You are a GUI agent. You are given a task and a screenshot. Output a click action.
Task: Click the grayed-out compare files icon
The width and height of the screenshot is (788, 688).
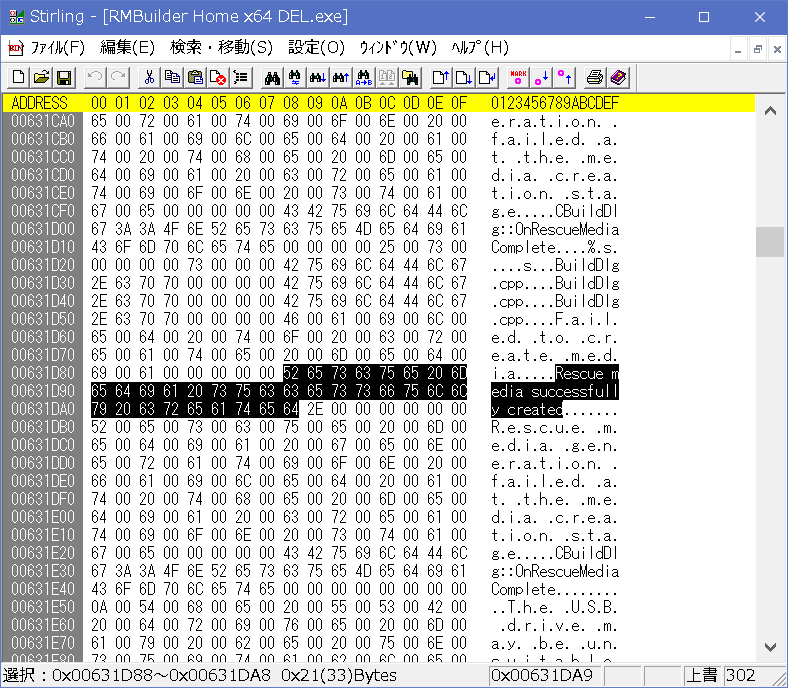point(387,77)
